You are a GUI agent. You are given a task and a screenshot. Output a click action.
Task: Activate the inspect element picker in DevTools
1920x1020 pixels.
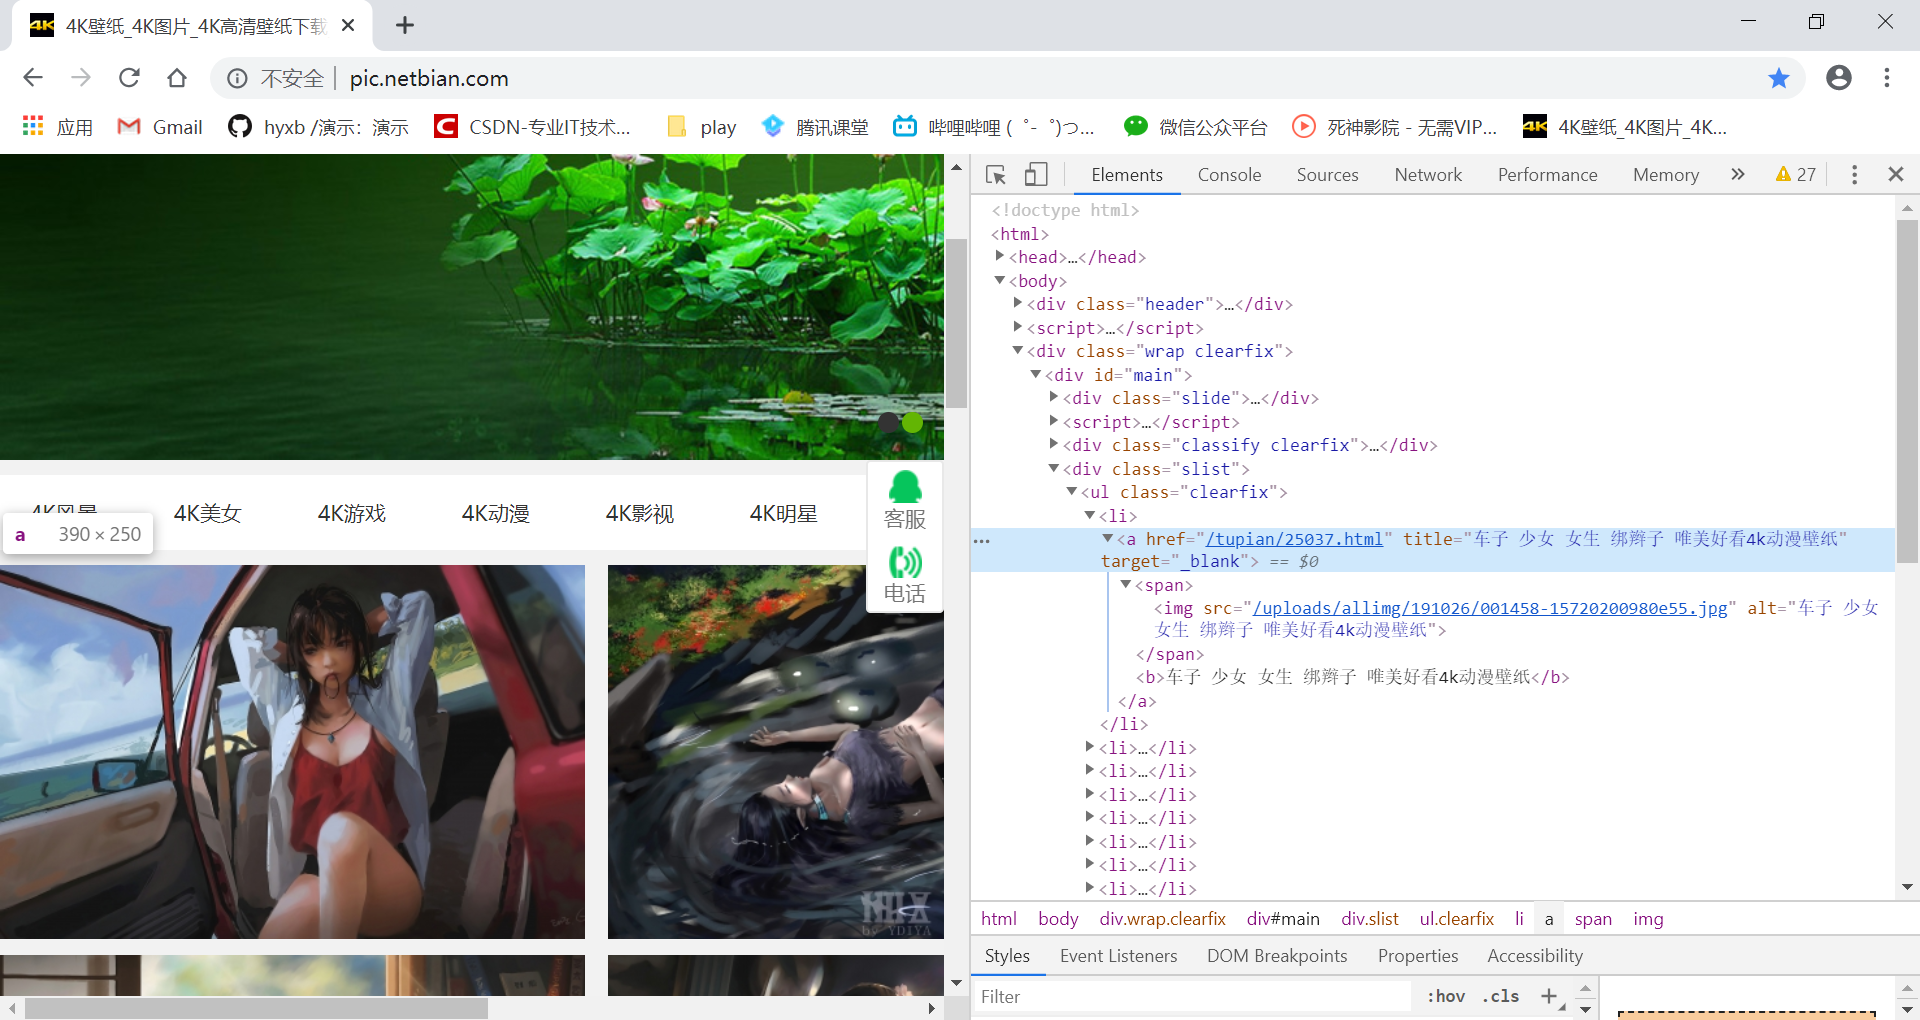tap(996, 175)
